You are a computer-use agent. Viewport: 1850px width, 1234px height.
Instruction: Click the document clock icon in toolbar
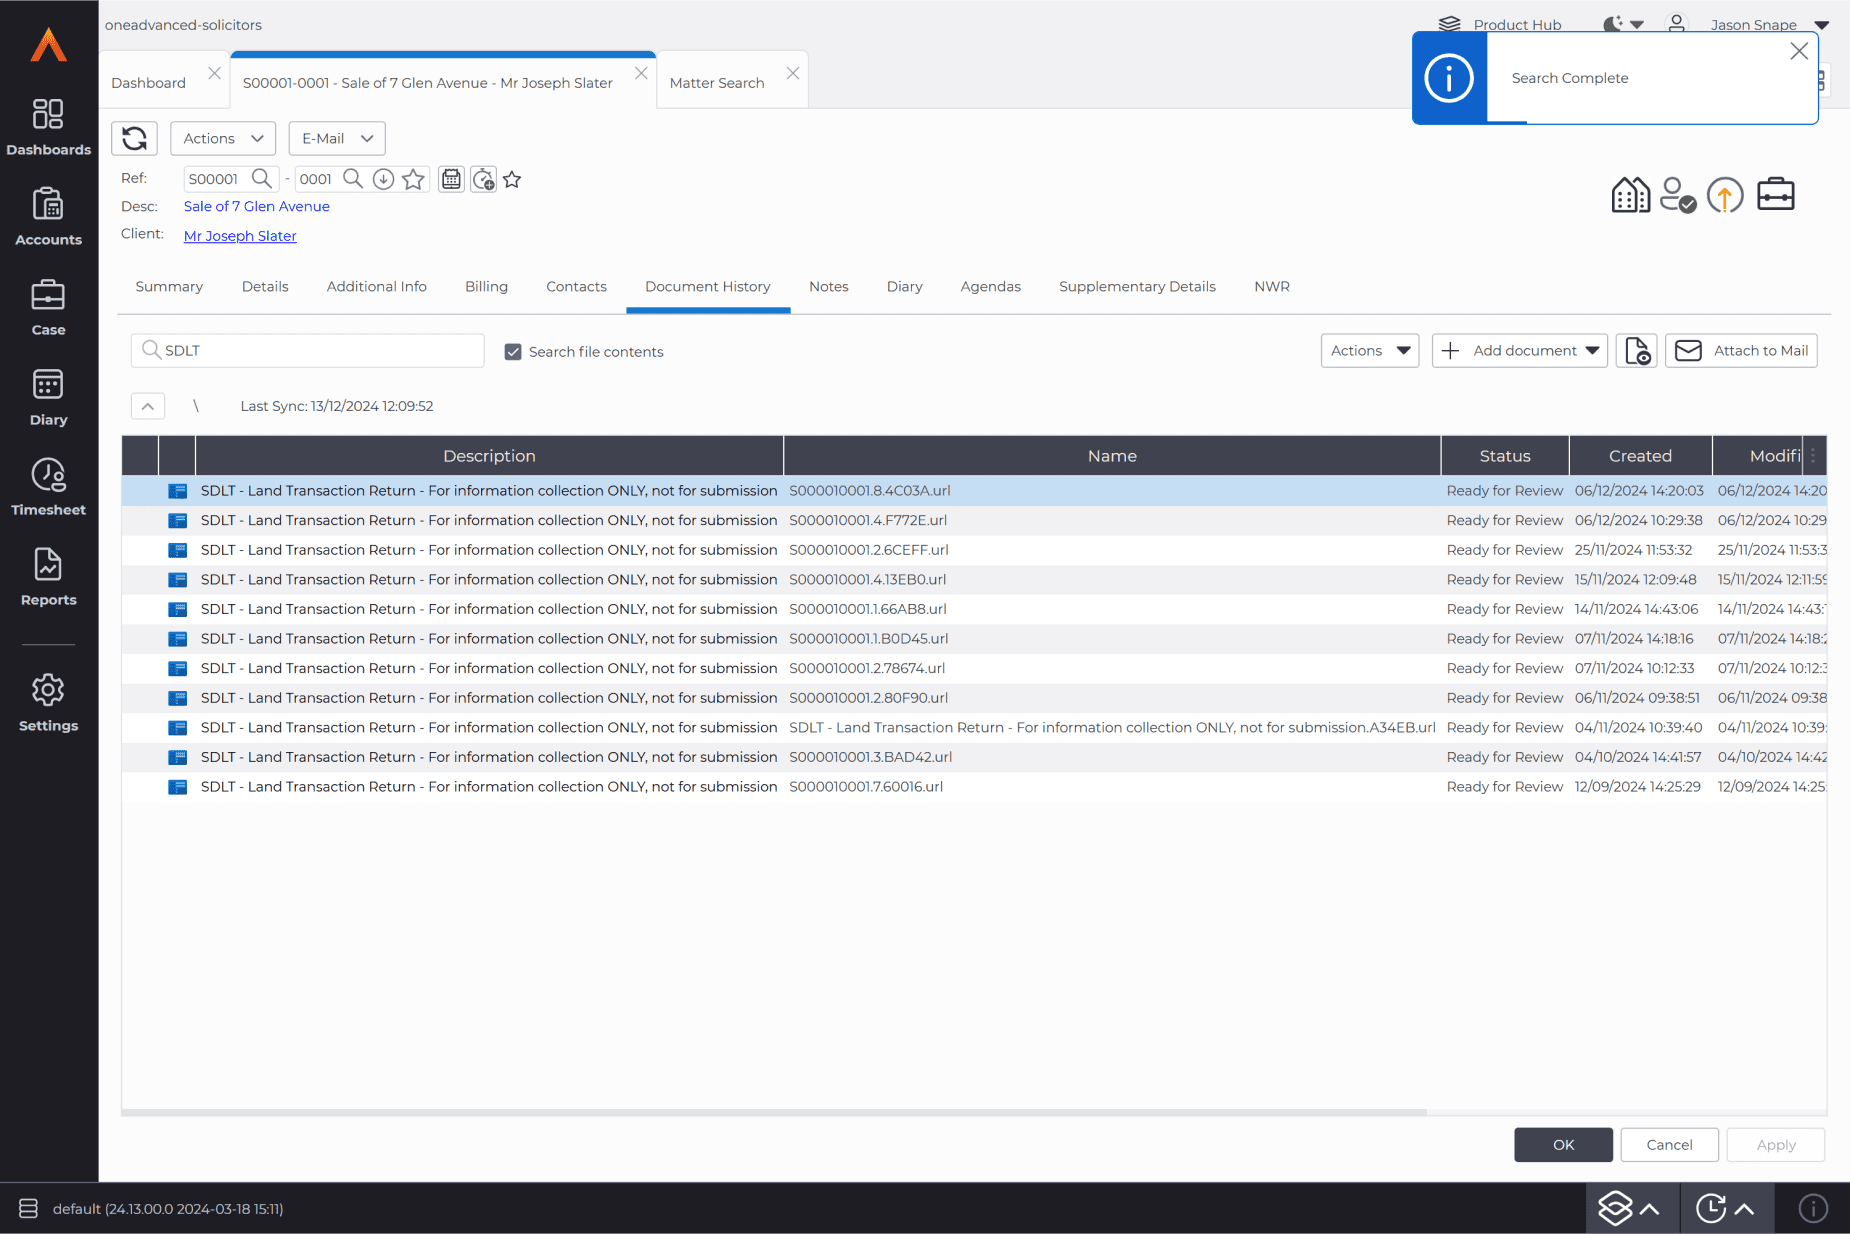click(x=1636, y=351)
